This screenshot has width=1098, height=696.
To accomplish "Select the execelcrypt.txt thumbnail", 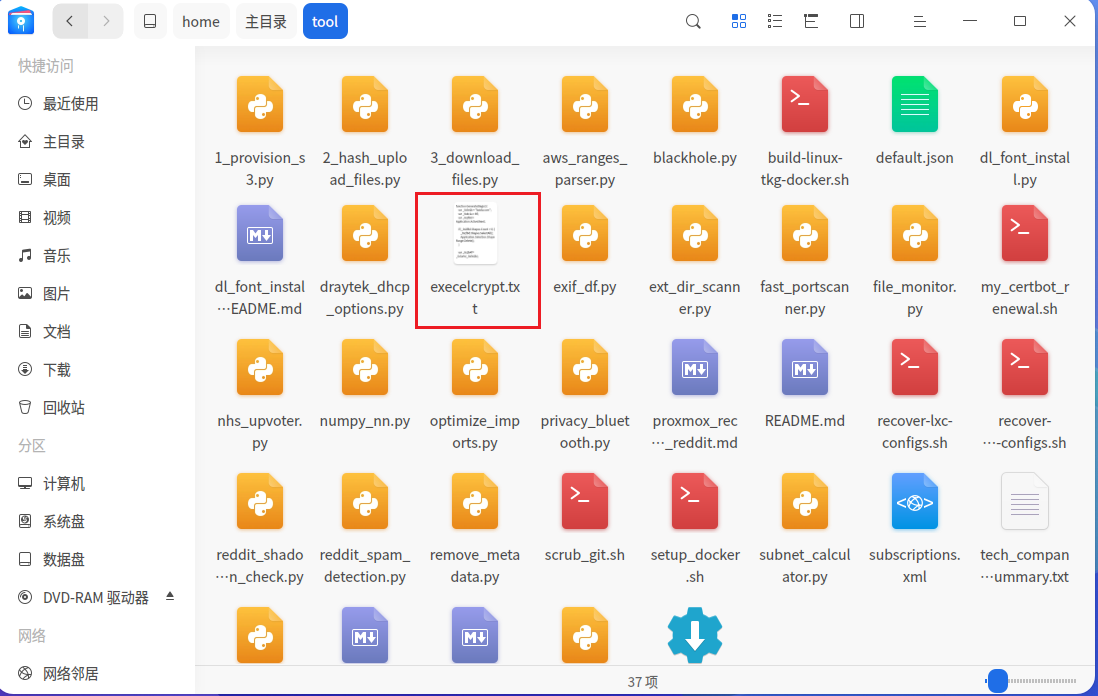I will pyautogui.click(x=475, y=233).
